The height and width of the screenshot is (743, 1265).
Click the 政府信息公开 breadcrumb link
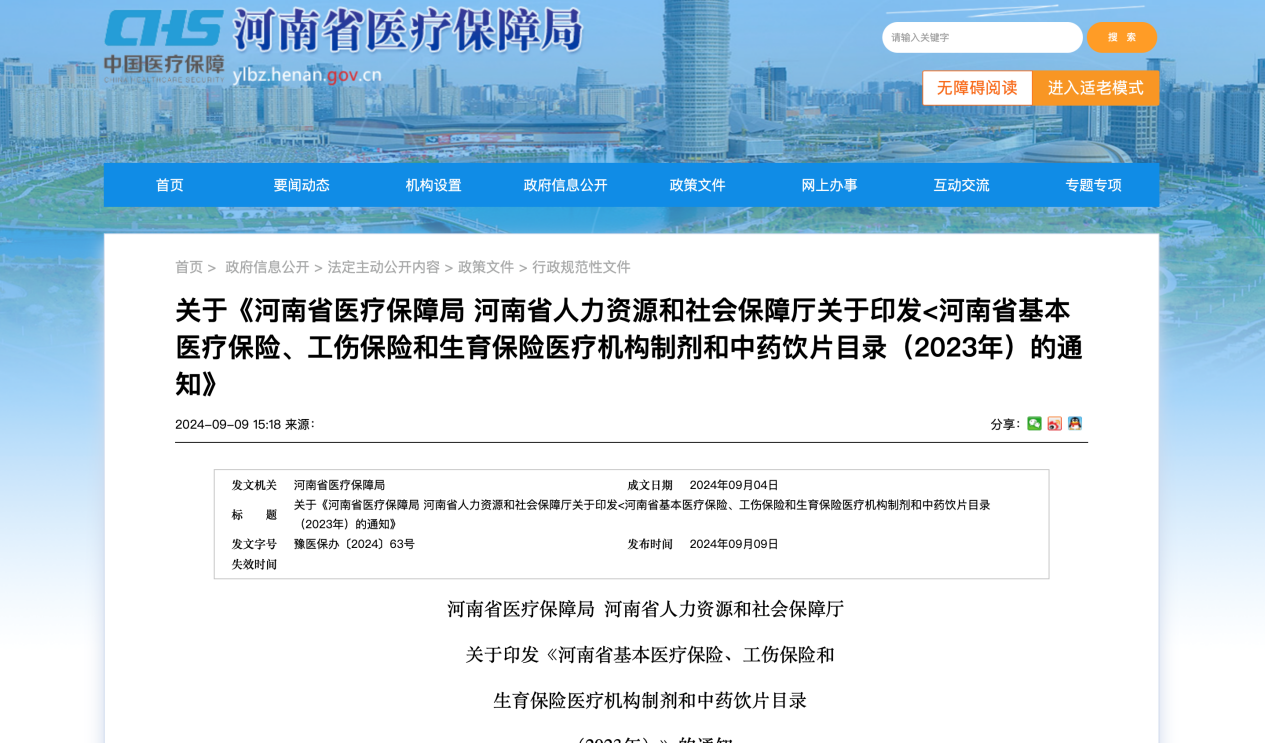pos(267,267)
